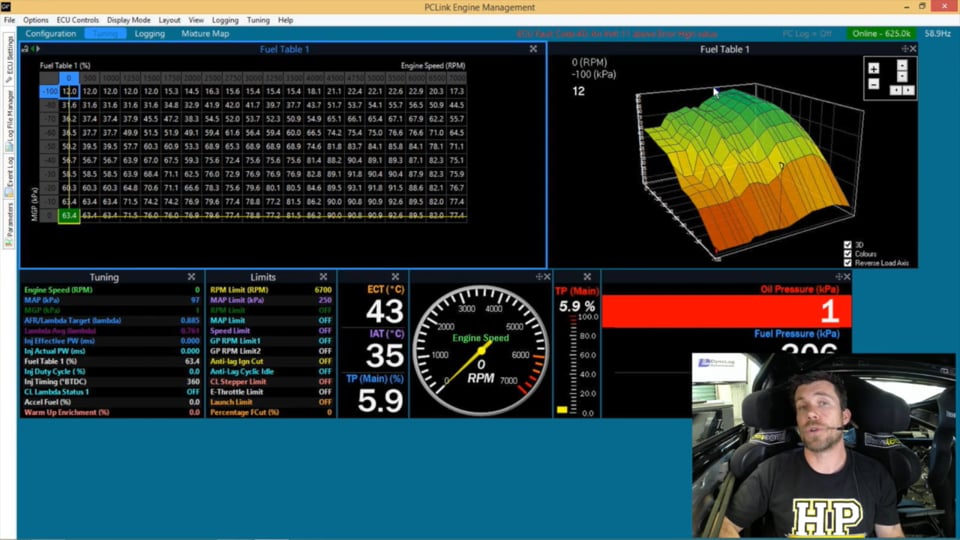Close the Fuel Table 1 grid panel

pos(533,49)
